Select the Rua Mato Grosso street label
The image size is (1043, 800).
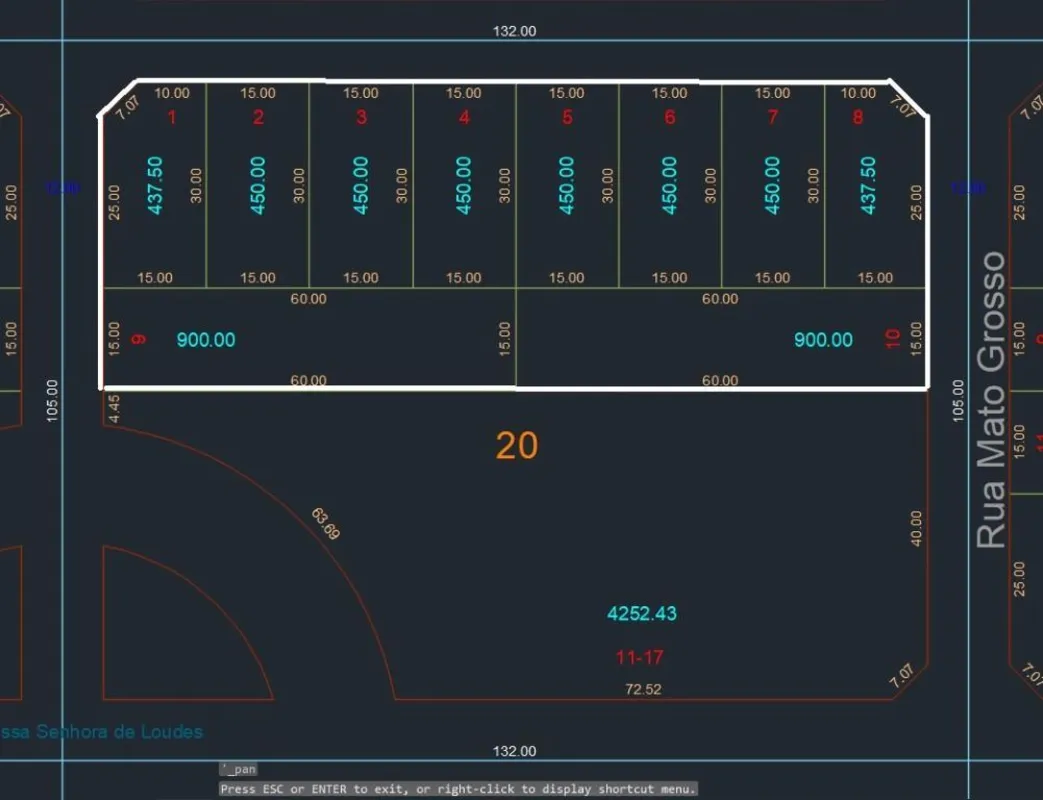(x=990, y=400)
